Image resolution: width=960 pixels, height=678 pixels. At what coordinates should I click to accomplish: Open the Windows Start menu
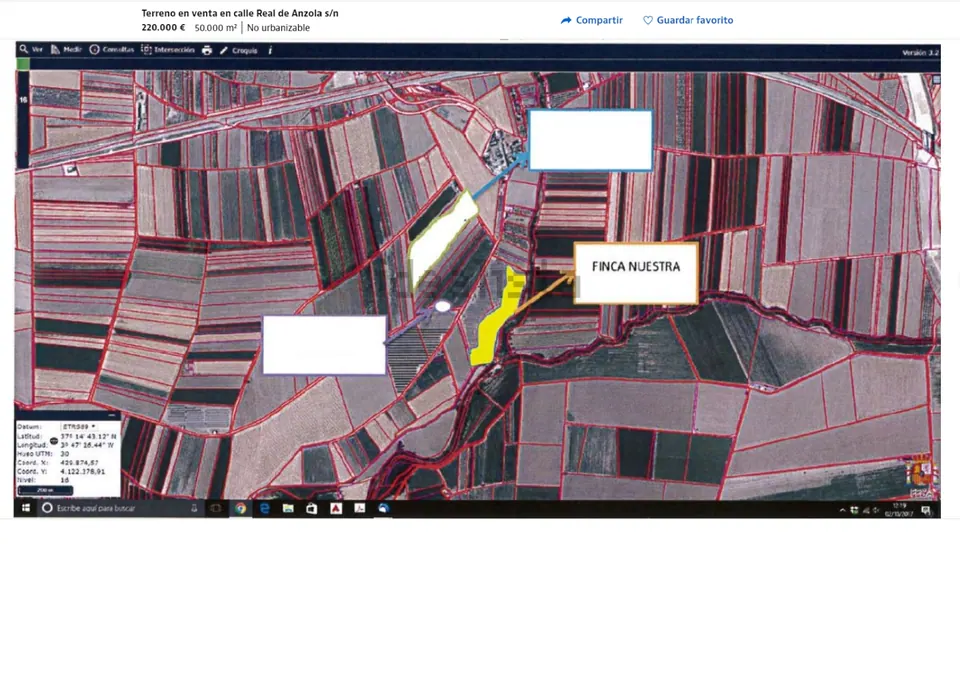pos(26,508)
